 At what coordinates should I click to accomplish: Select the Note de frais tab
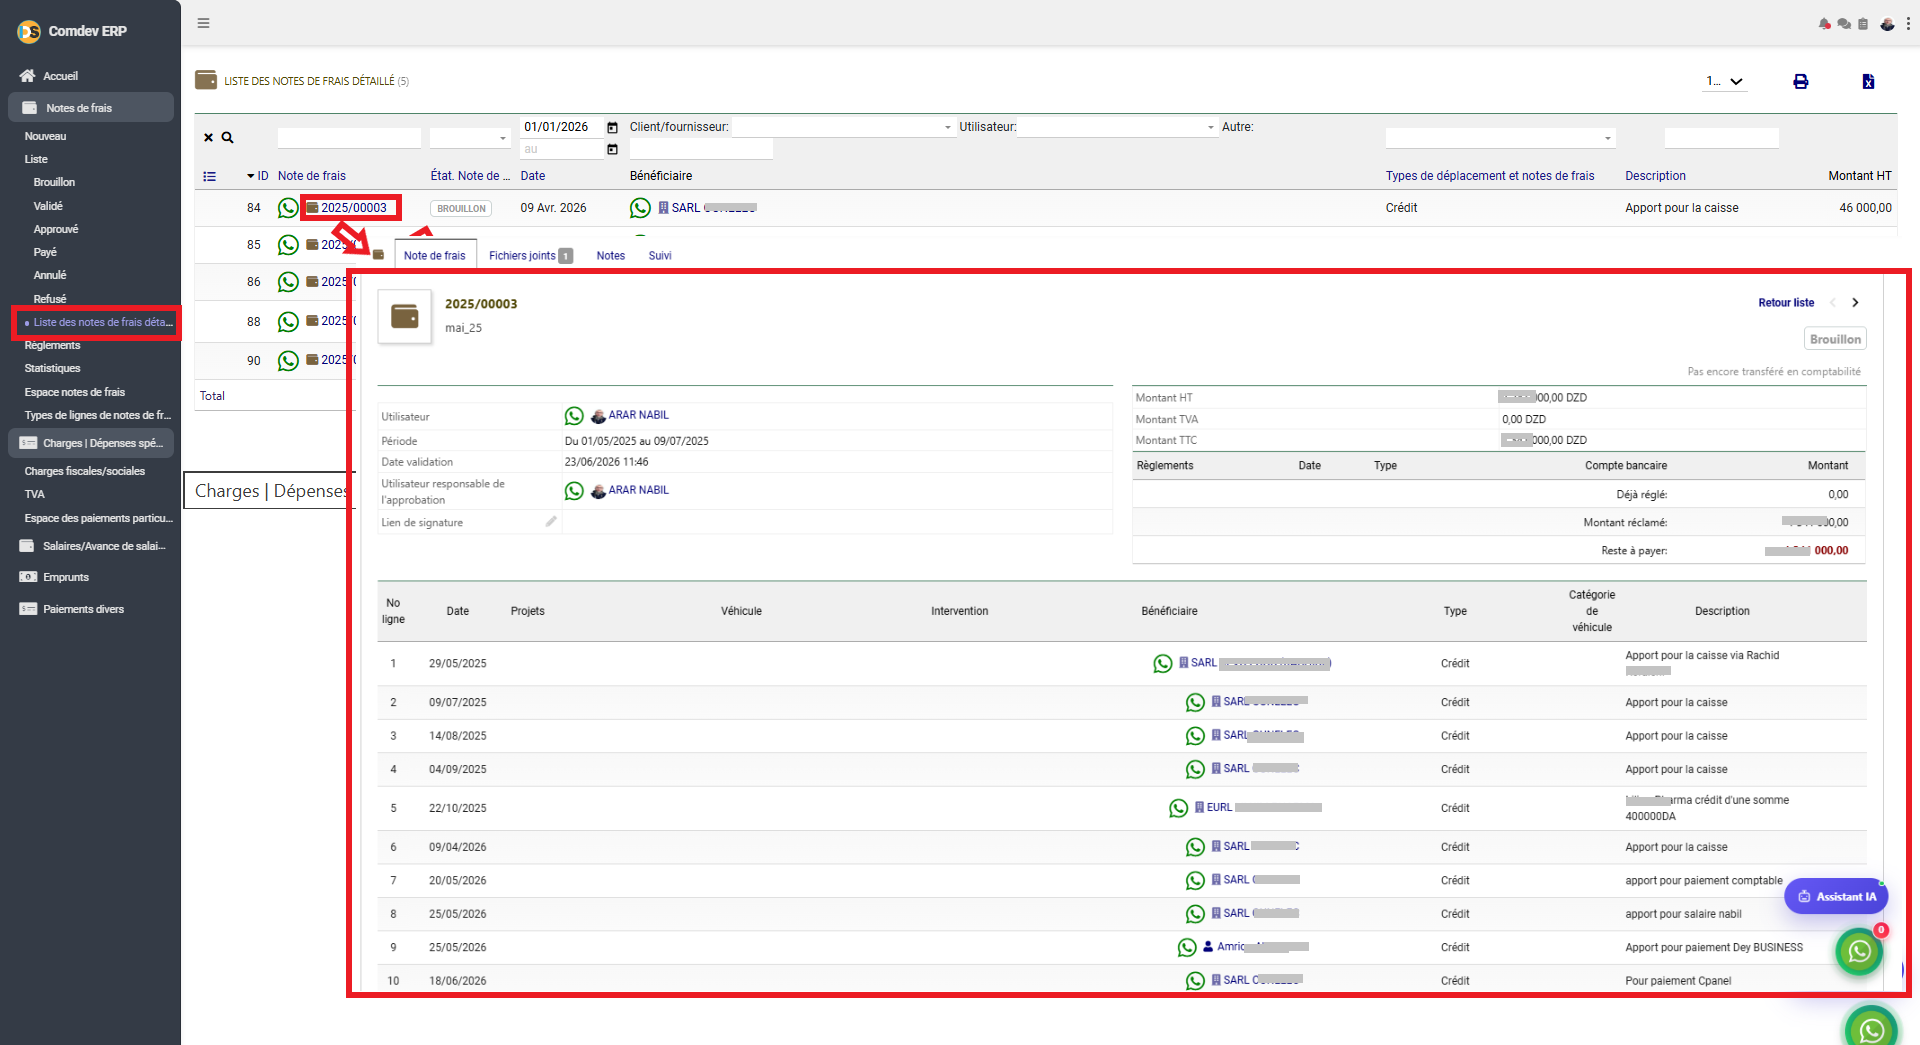pyautogui.click(x=435, y=256)
